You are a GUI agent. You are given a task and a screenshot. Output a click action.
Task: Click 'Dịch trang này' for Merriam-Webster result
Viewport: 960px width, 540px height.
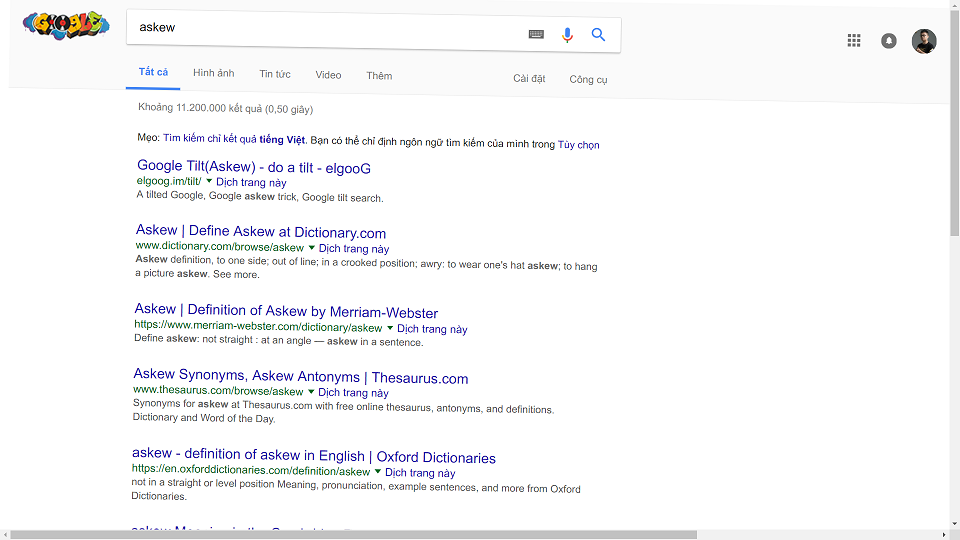(432, 329)
